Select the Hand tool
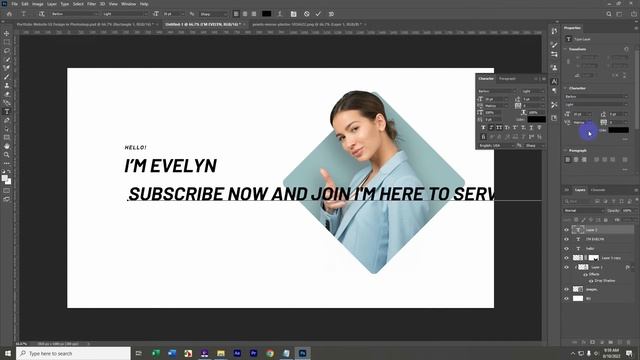The width and height of the screenshot is (640, 360). [7, 146]
